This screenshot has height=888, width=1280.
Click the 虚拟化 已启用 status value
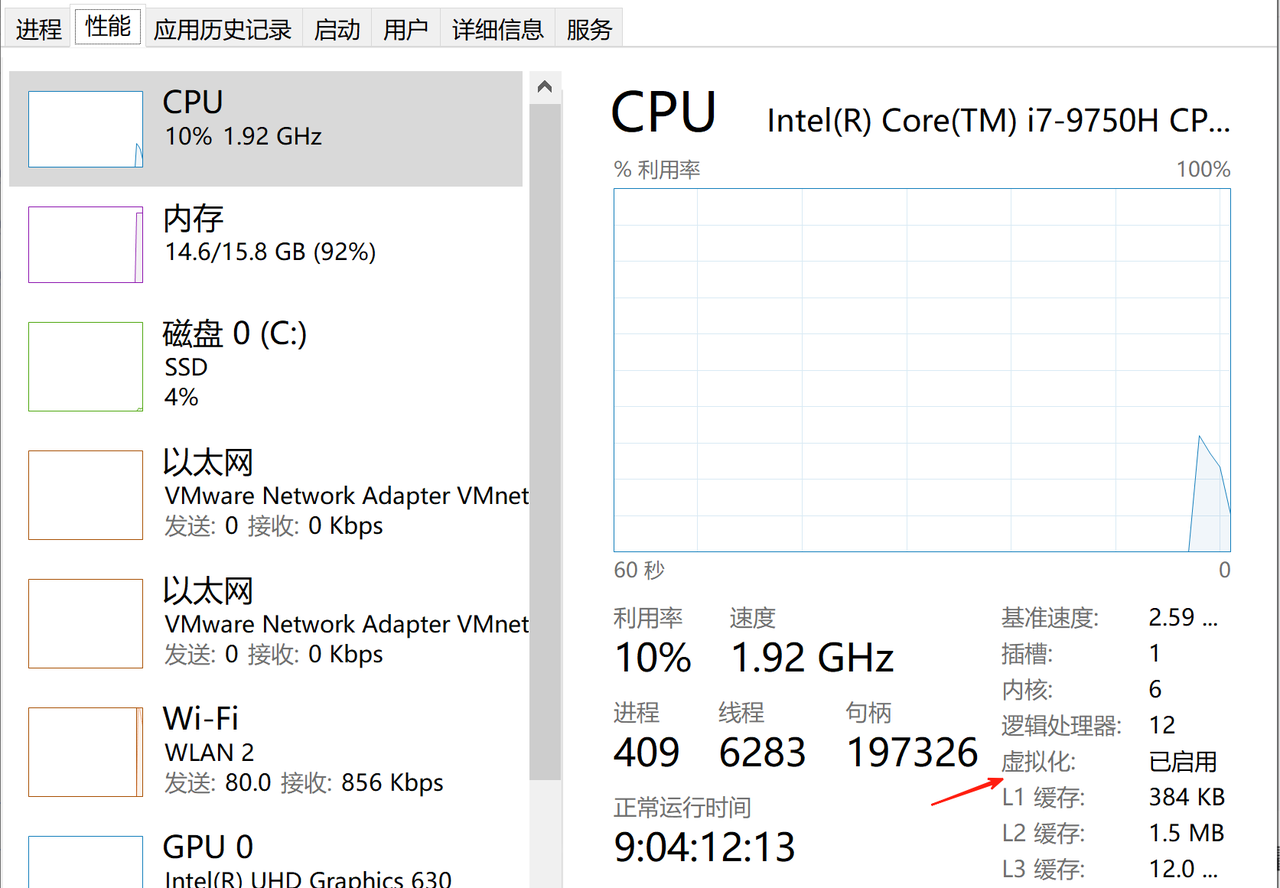[1183, 762]
